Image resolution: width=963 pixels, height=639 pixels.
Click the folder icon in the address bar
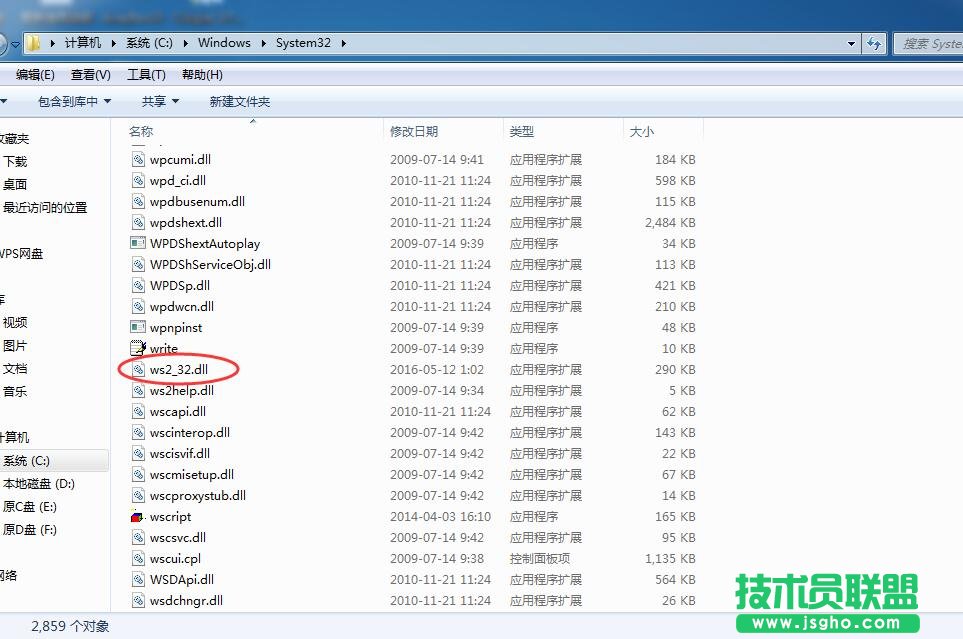(33, 43)
